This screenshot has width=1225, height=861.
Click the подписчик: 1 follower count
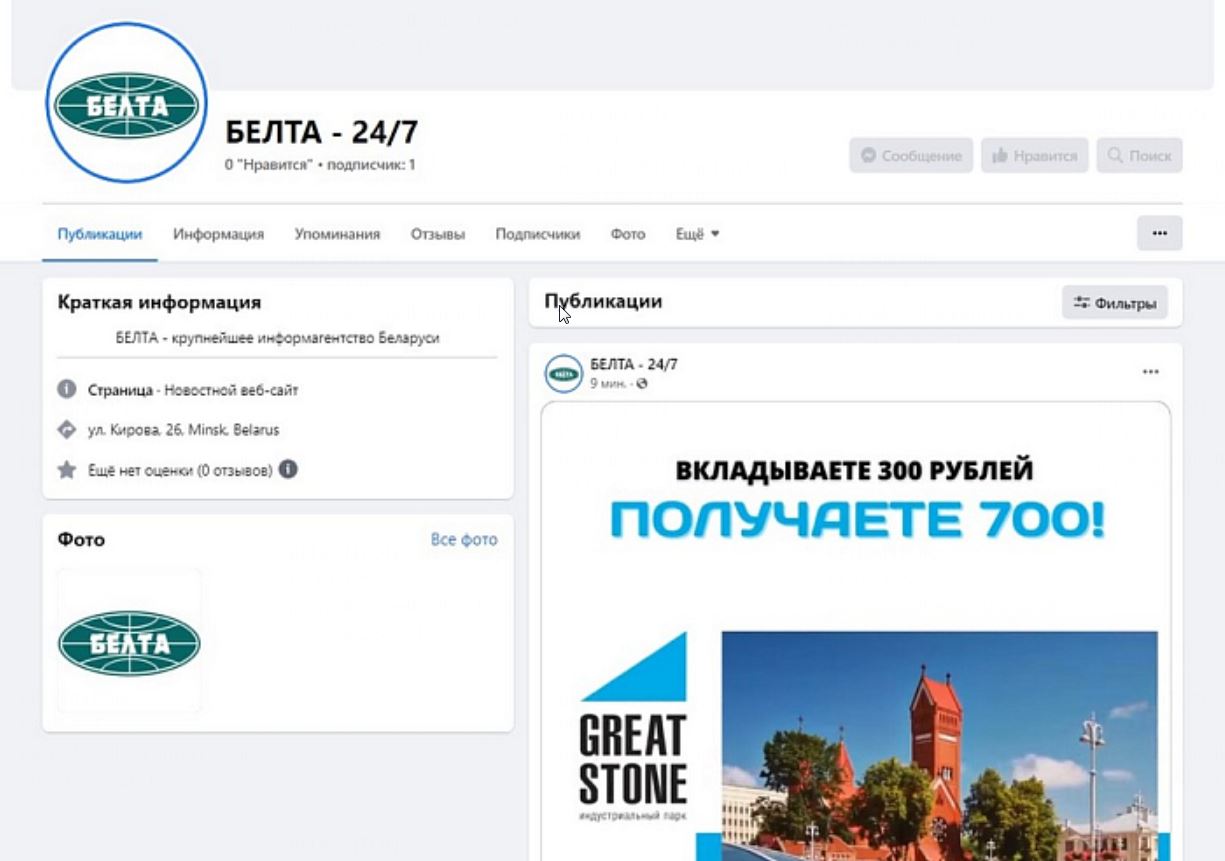pos(371,164)
